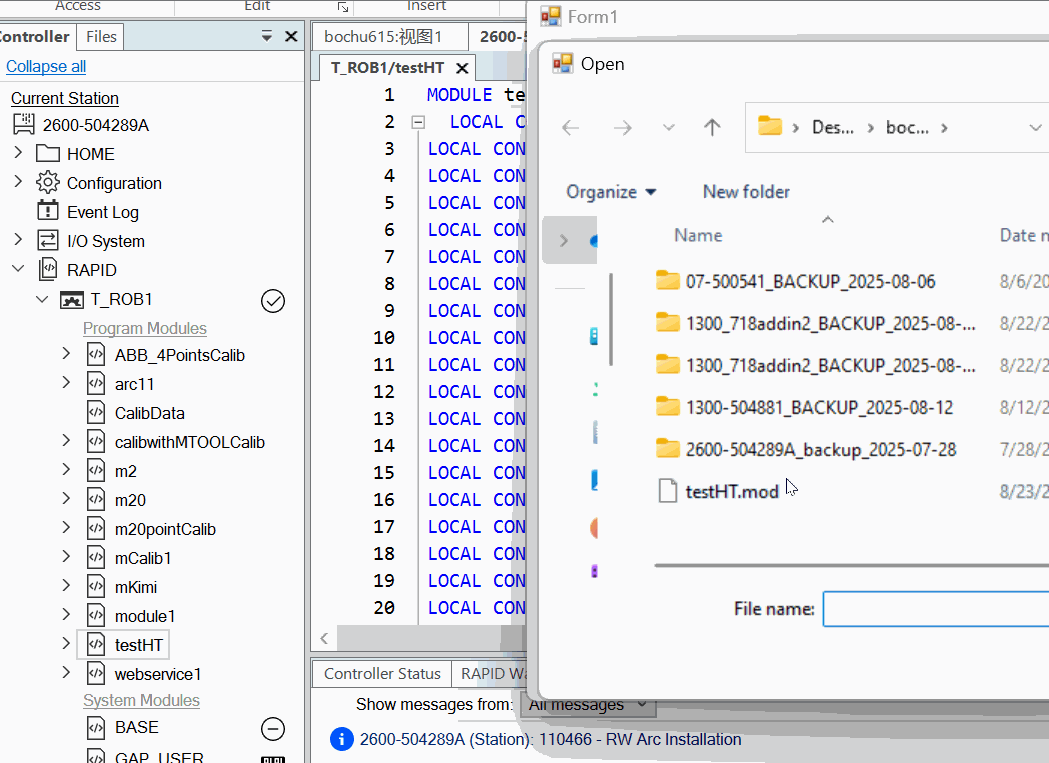Click the m20pointCalib module icon
The image size is (1049, 763).
tap(96, 529)
